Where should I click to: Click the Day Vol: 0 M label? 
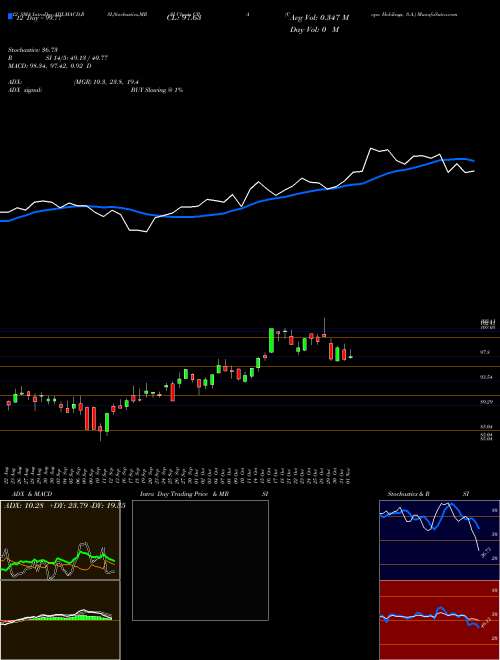[314, 30]
